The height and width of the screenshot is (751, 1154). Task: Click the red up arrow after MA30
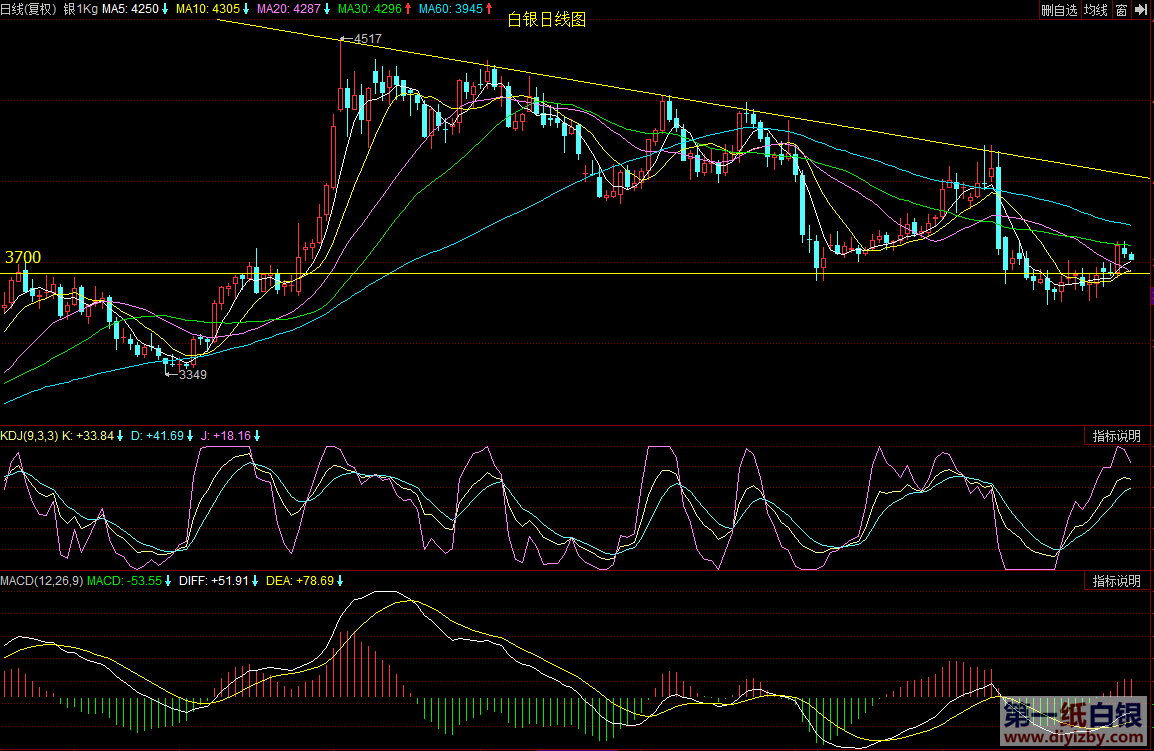tap(407, 9)
